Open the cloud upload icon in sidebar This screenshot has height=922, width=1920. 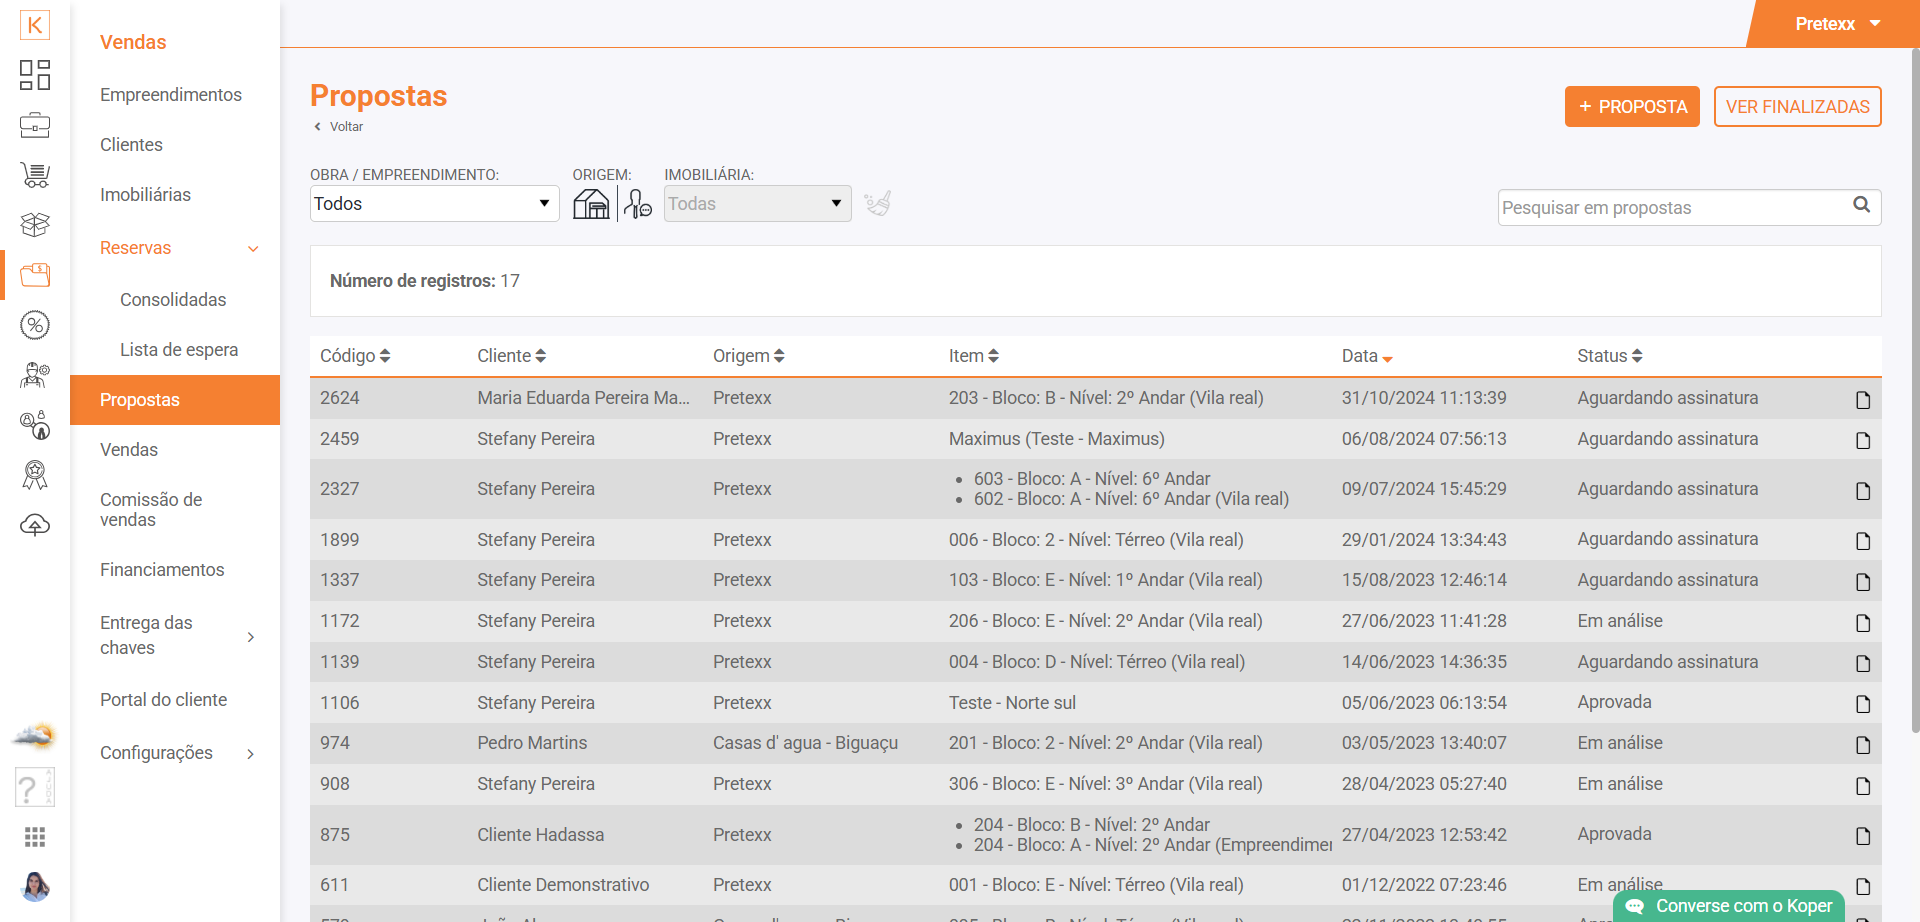pos(35,525)
